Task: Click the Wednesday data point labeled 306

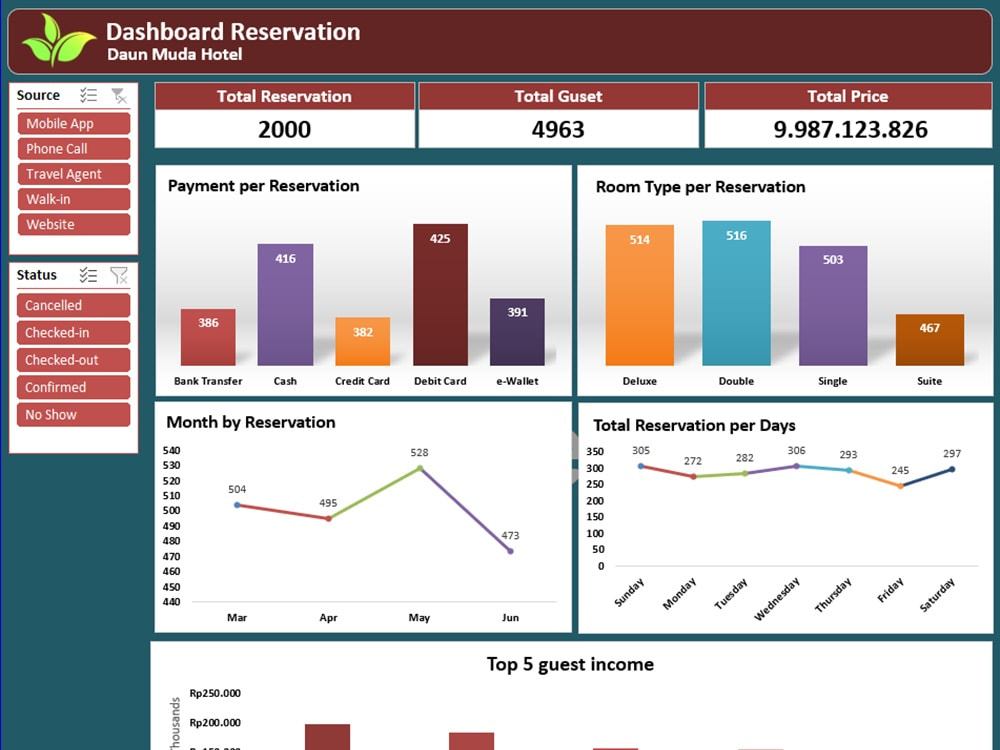Action: [x=797, y=466]
